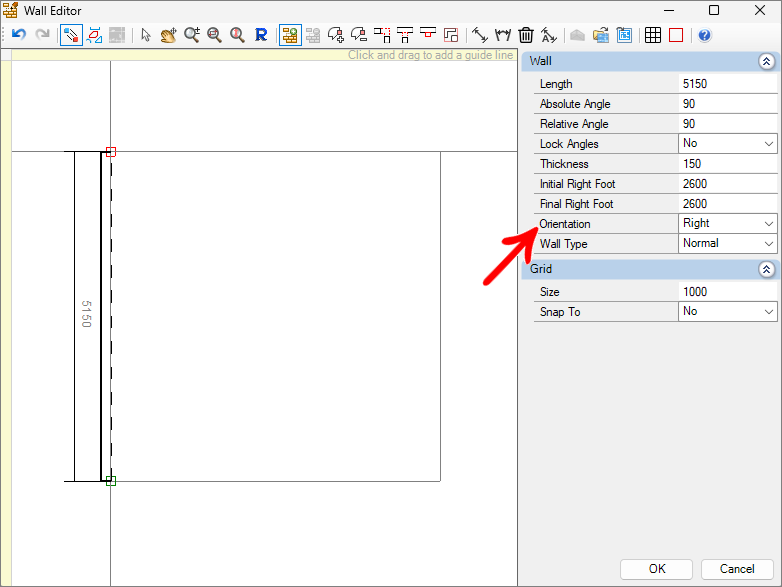
Task: Select the draw wall pencil tool
Action: tap(71, 35)
